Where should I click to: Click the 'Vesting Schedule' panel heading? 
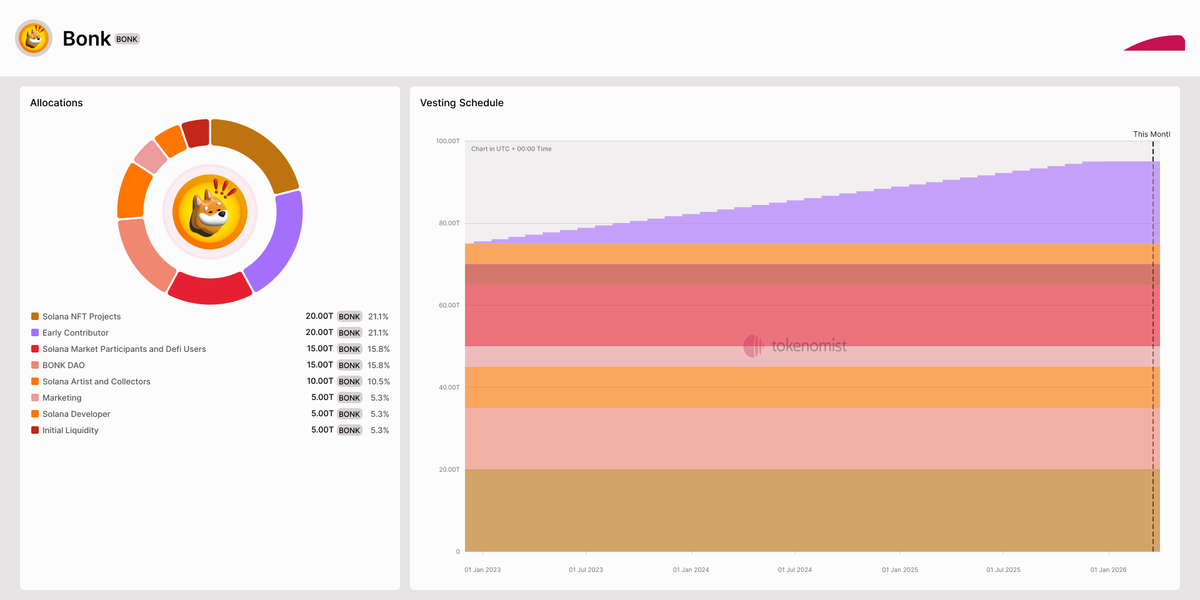pyautogui.click(x=462, y=103)
